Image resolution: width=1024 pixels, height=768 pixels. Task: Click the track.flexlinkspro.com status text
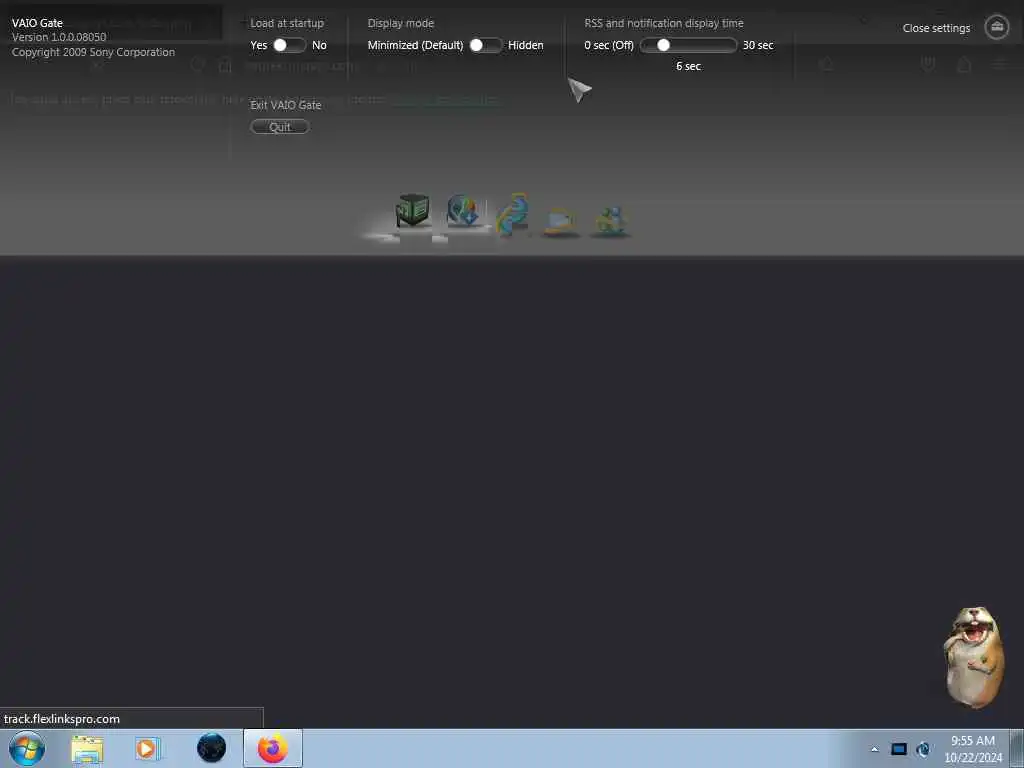[62, 719]
